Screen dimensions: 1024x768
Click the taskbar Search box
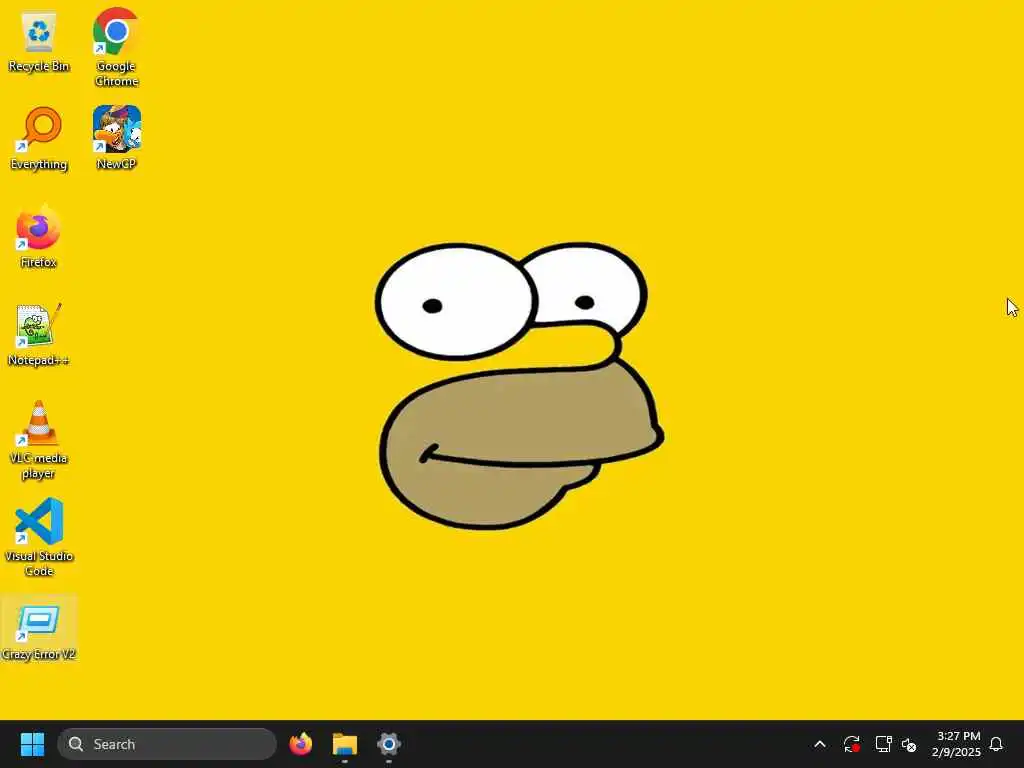point(167,744)
